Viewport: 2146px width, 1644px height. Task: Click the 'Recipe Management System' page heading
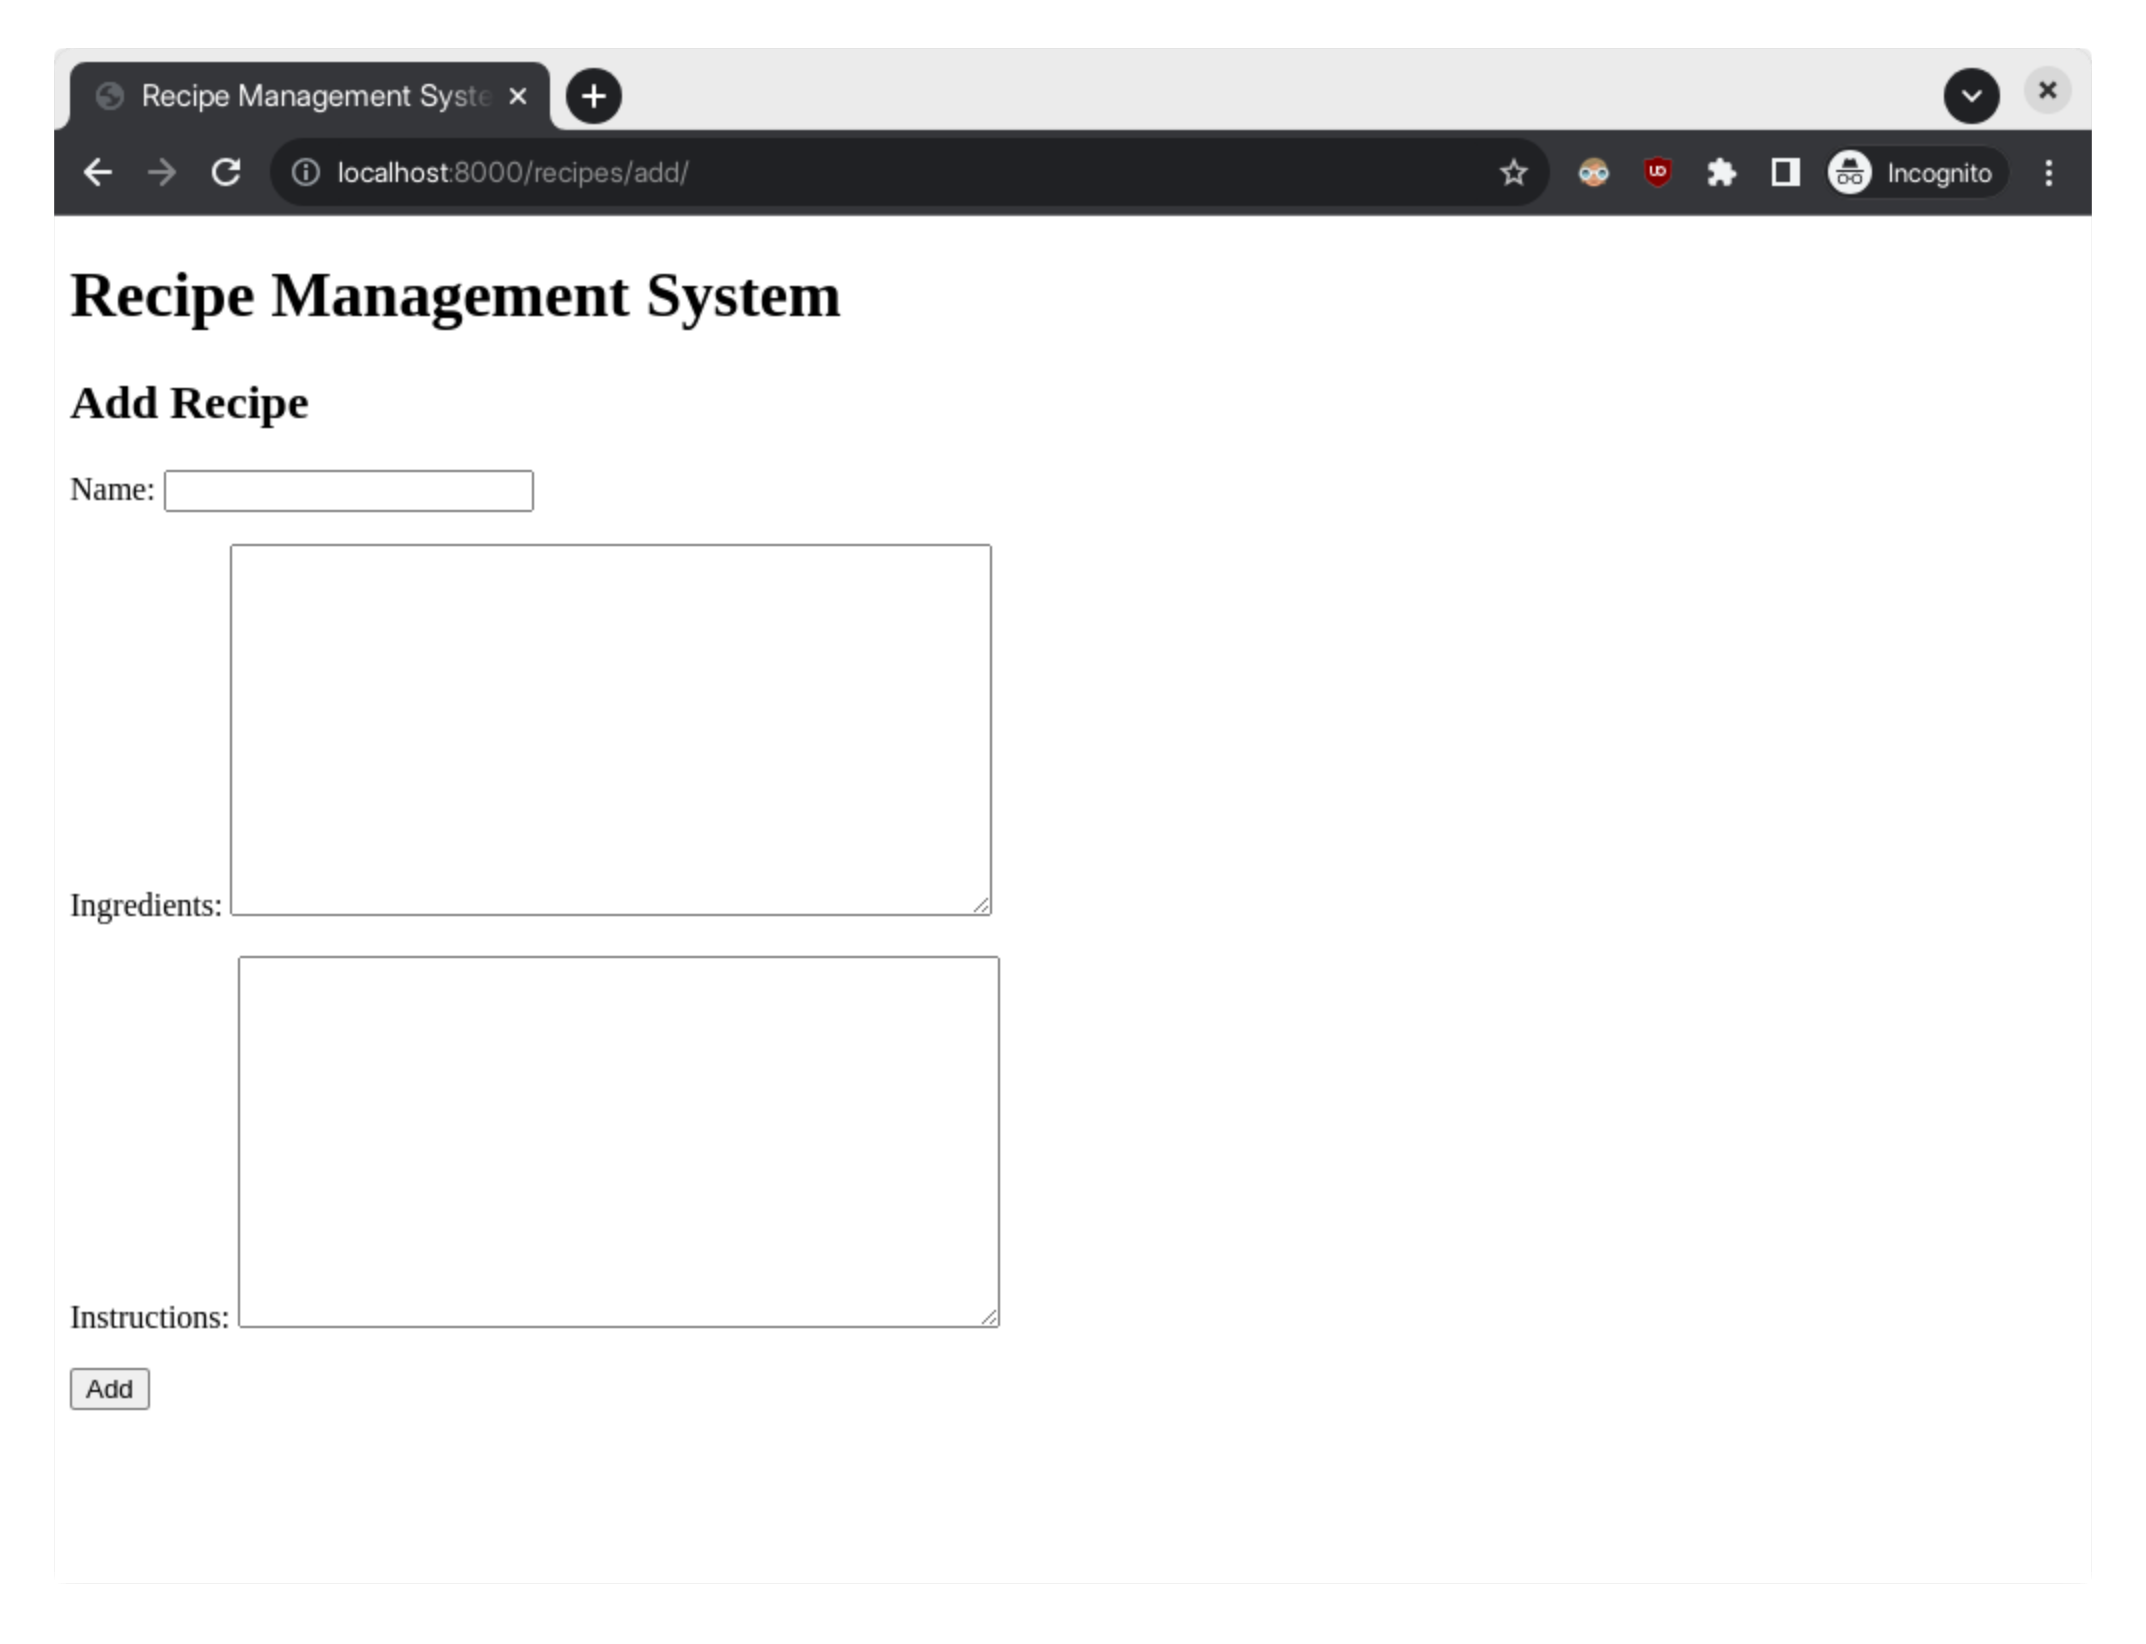pyautogui.click(x=455, y=296)
